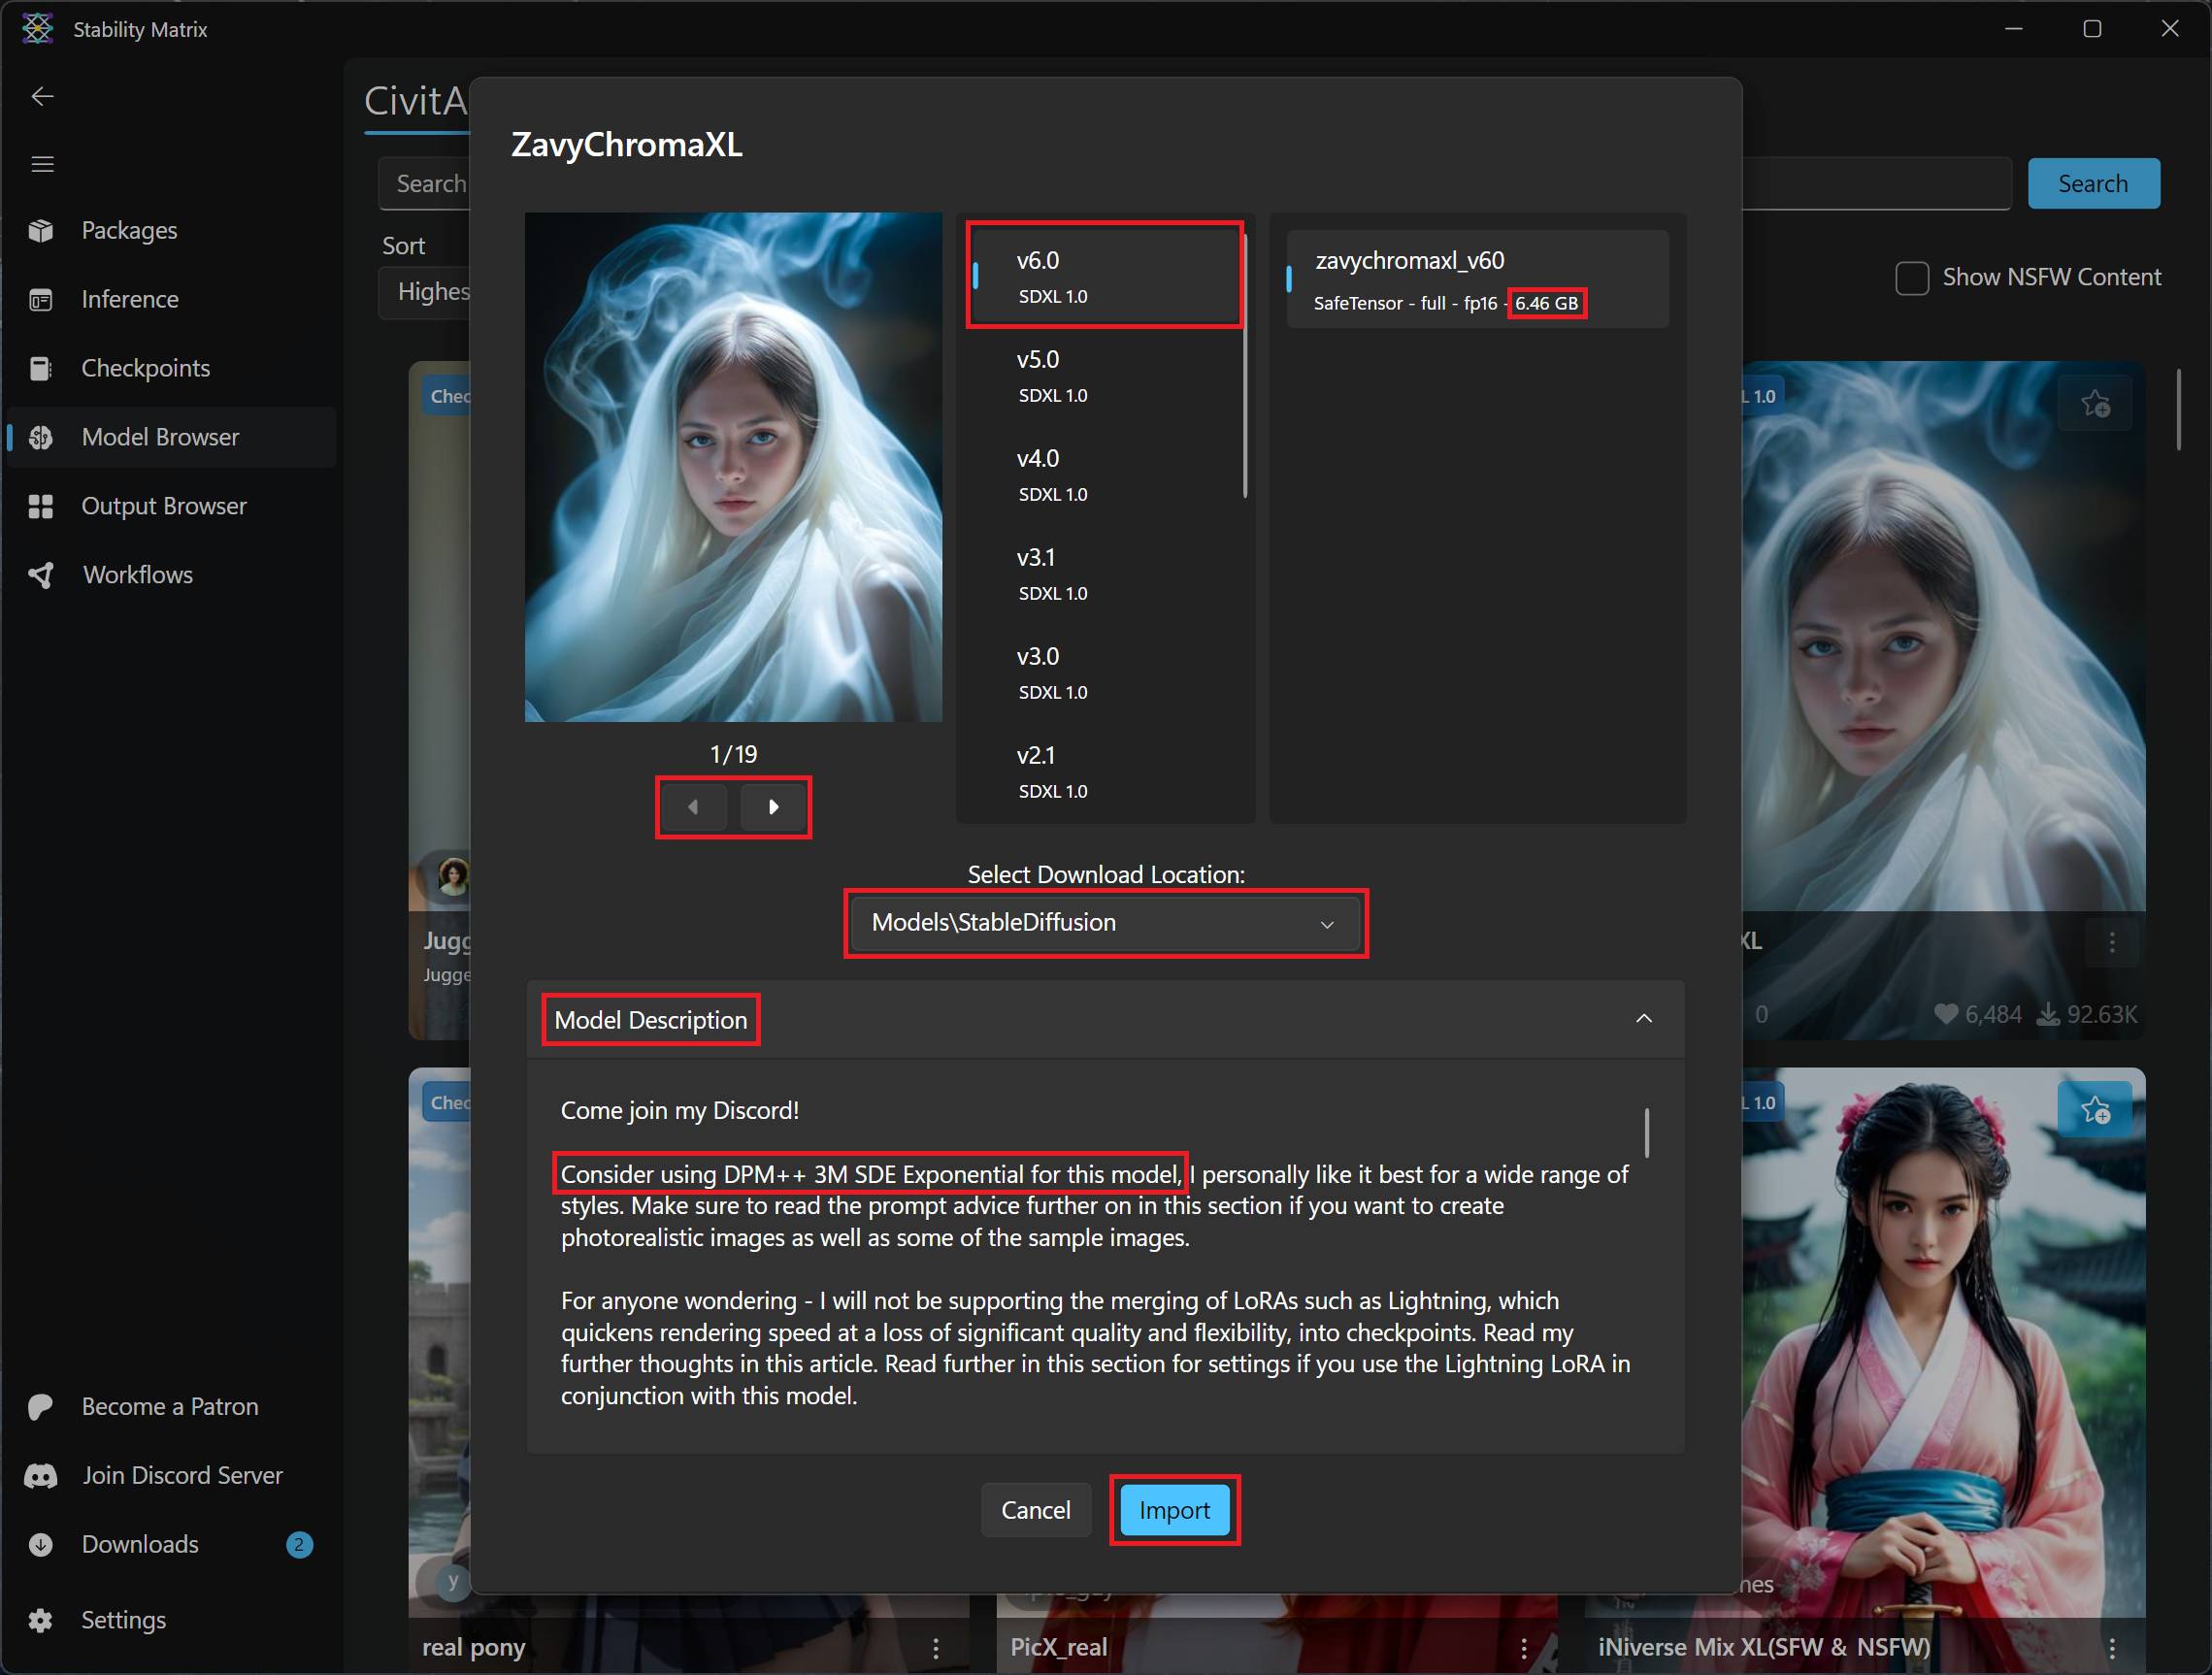Open the download location dropdown

1104,924
